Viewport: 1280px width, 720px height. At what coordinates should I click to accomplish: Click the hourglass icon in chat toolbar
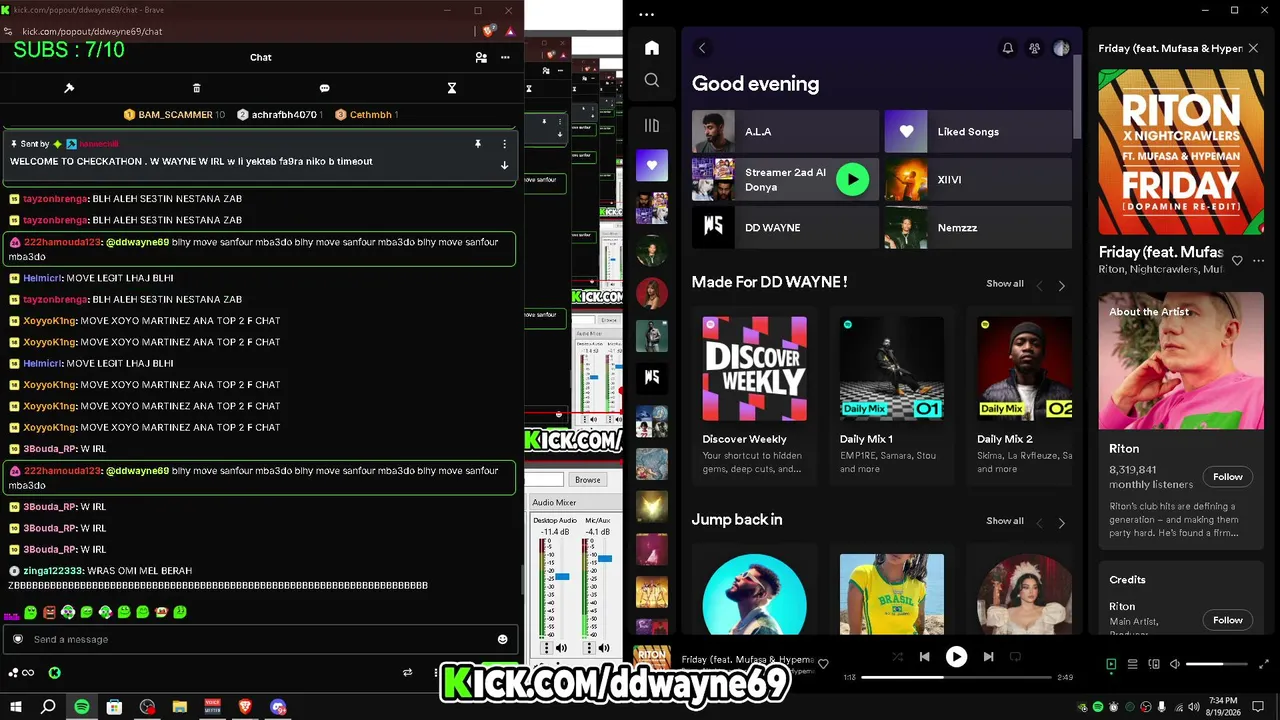451,88
